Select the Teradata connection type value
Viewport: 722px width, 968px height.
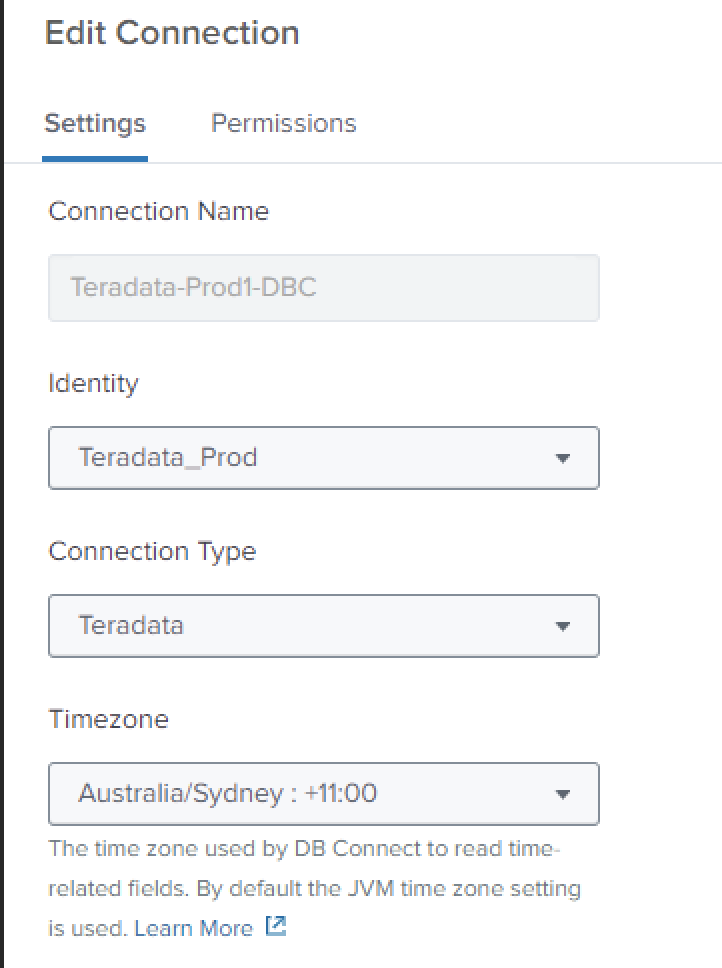(x=131, y=626)
